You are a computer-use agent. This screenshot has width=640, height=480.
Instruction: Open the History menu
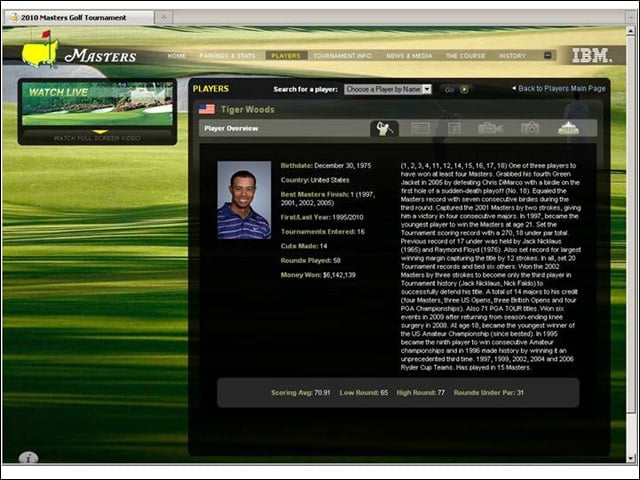pos(513,56)
